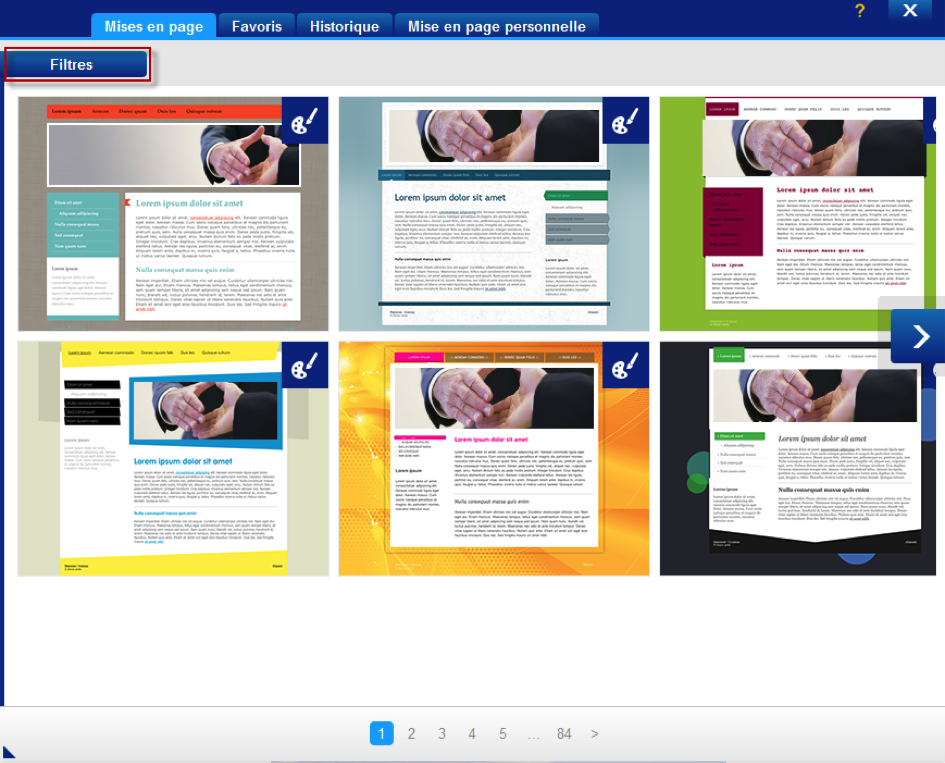This screenshot has height=763, width=945.
Task: Customize colors on the grey-red layout thumbnail
Action: tap(305, 121)
